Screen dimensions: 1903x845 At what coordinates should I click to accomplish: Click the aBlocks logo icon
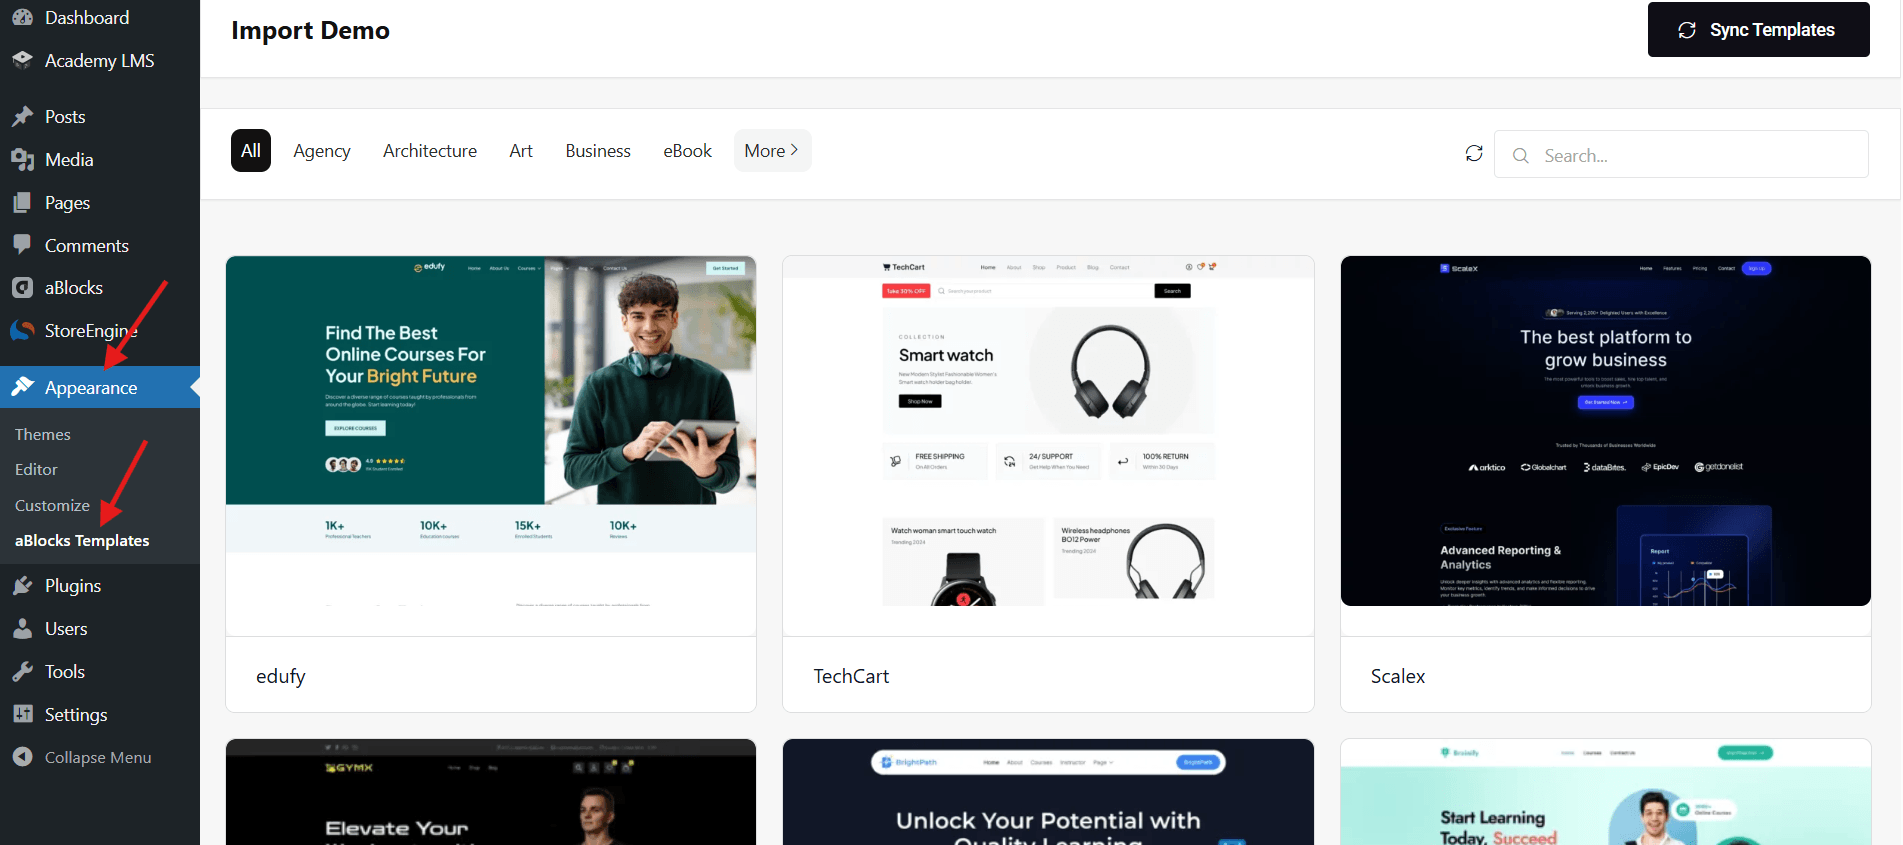pyautogui.click(x=22, y=288)
